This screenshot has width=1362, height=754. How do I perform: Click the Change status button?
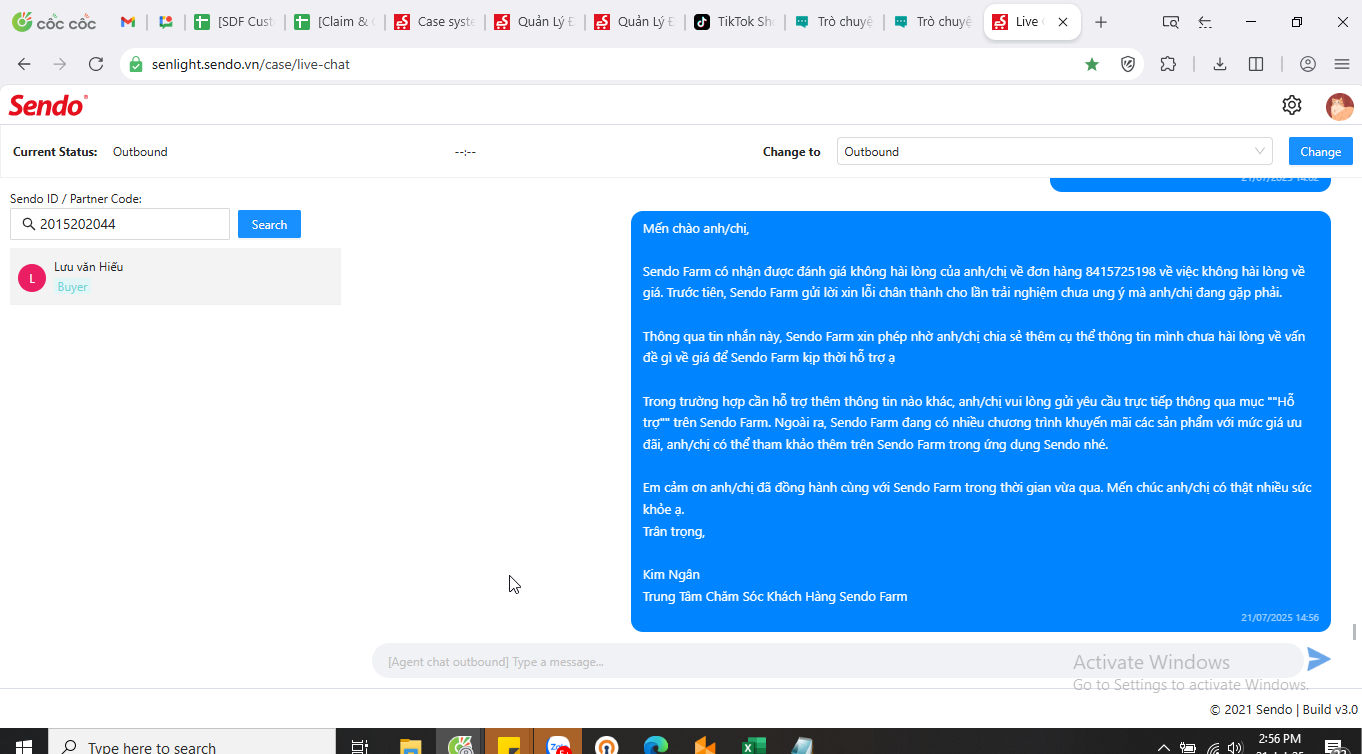pos(1321,151)
